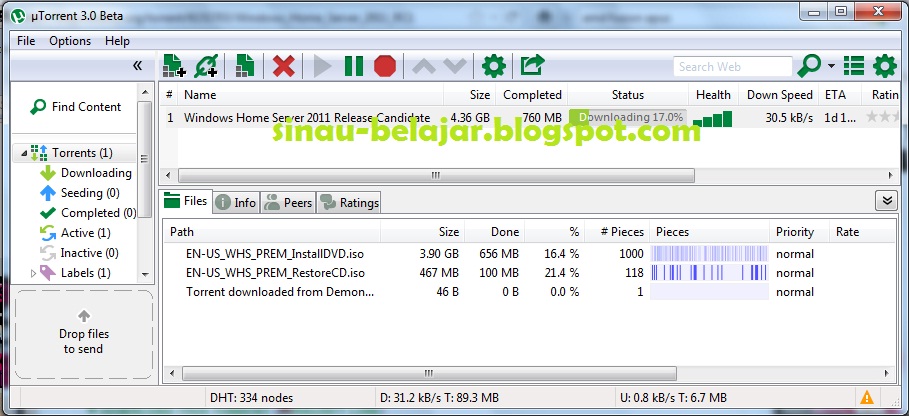Toggle the list view icon
The width and height of the screenshot is (909, 416).
854,66
